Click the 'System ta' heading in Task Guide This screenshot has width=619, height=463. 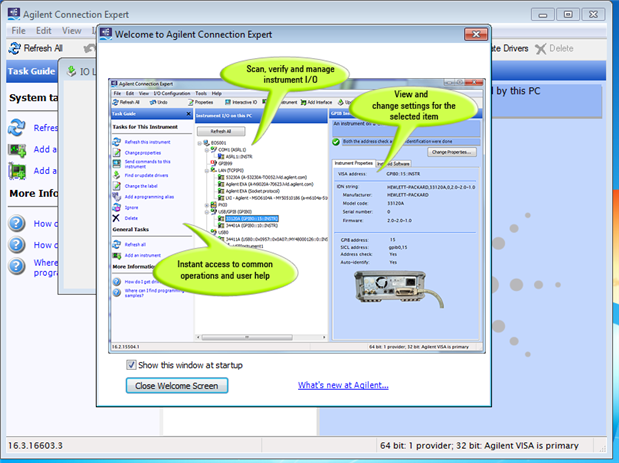[x=34, y=97]
